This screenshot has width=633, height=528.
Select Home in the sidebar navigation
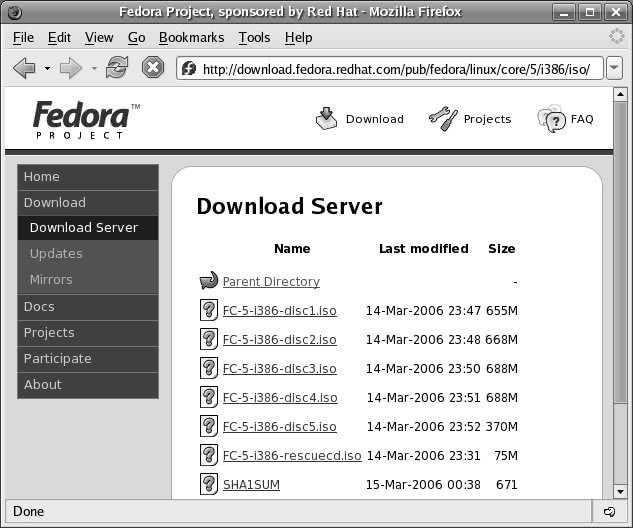point(88,177)
